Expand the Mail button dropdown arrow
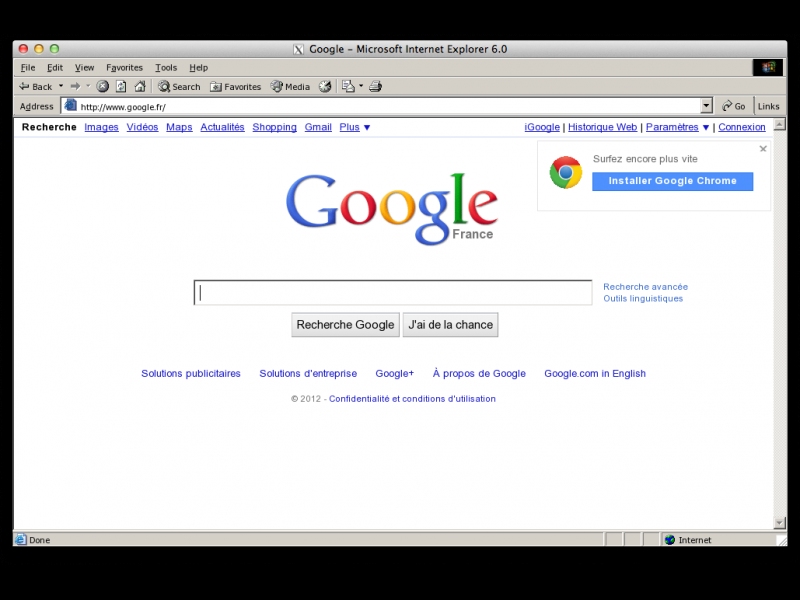 [361, 86]
